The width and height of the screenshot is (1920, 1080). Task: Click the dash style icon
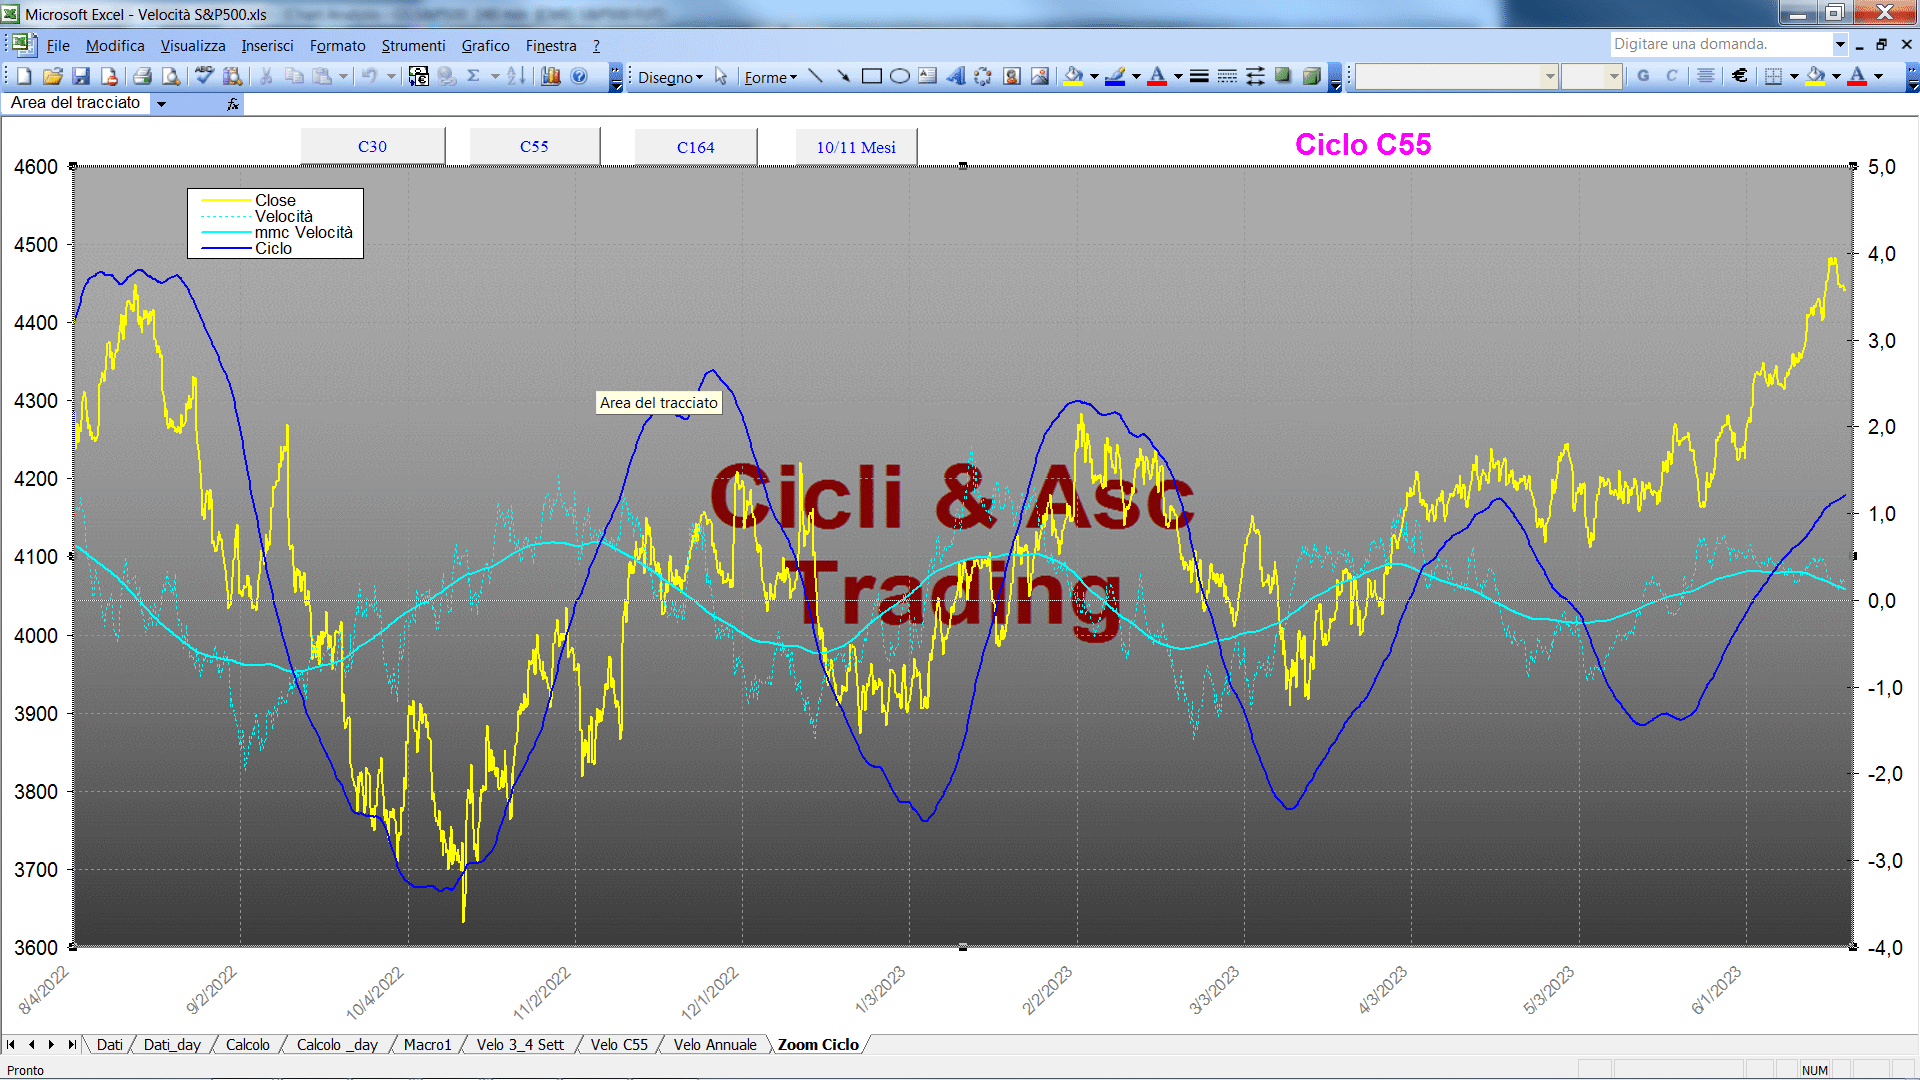tap(1227, 76)
